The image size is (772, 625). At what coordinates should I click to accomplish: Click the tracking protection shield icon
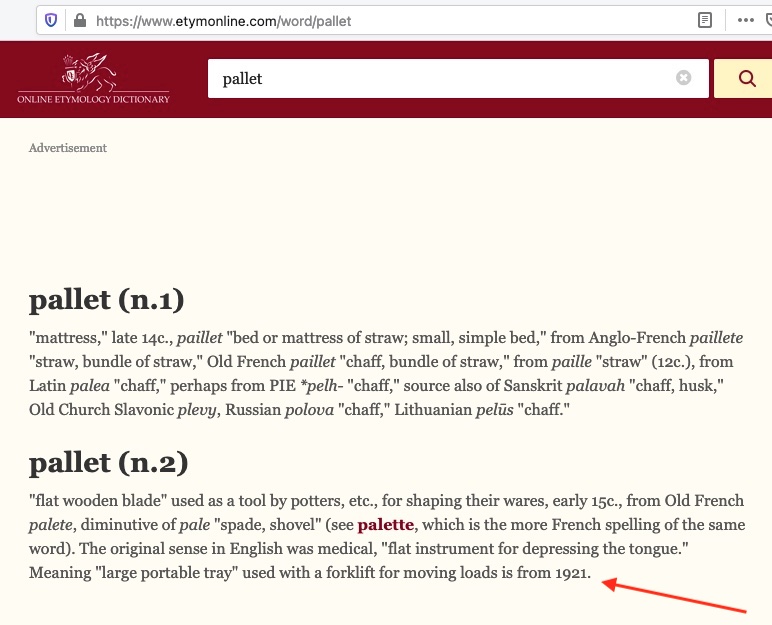tap(51, 20)
